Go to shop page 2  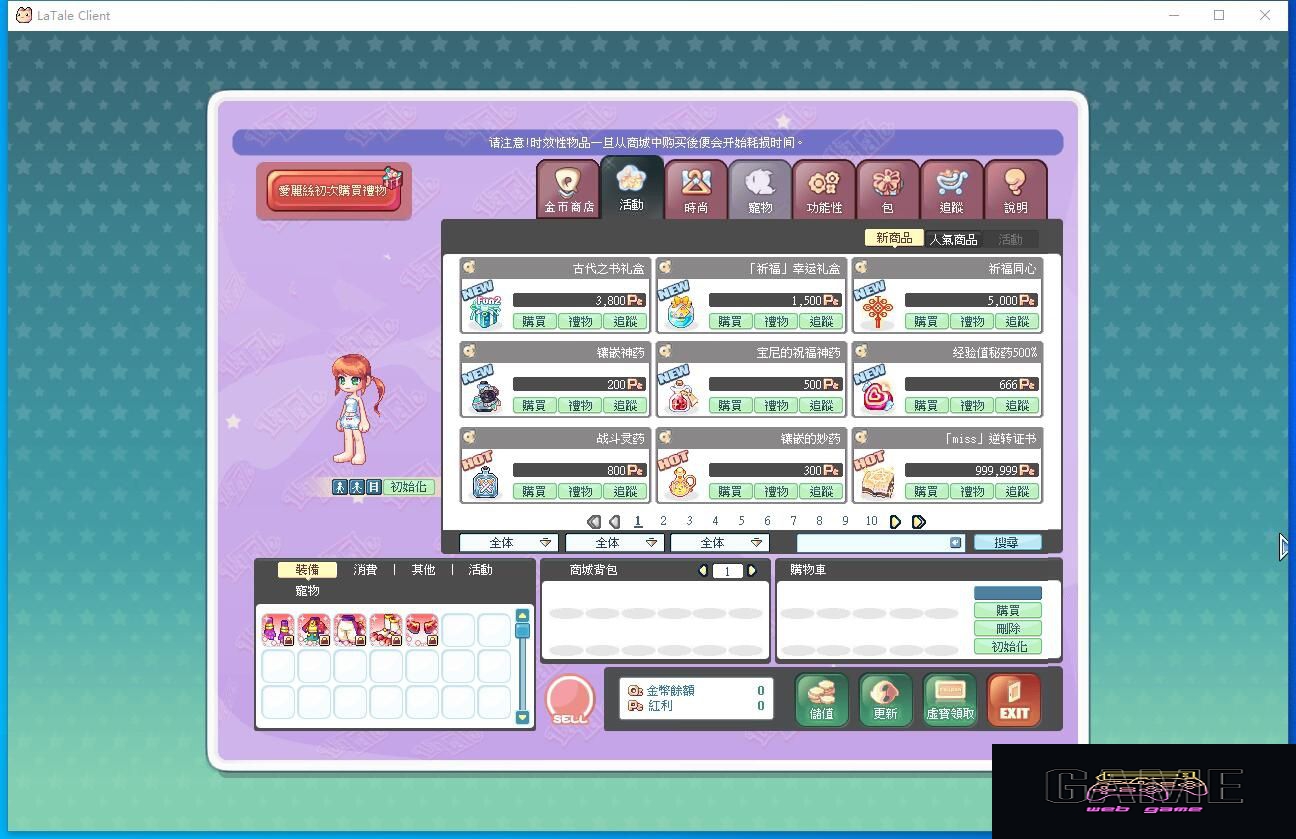(x=663, y=521)
